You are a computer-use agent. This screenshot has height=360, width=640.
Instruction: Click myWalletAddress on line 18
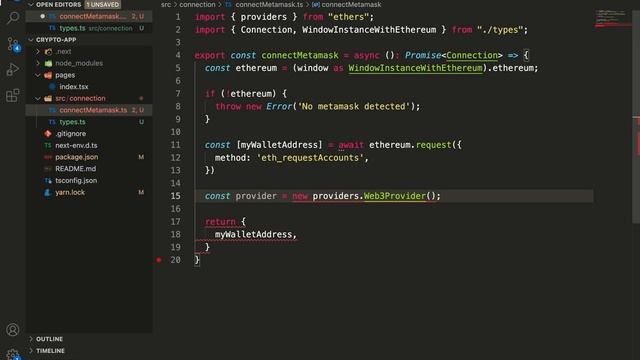(x=253, y=234)
